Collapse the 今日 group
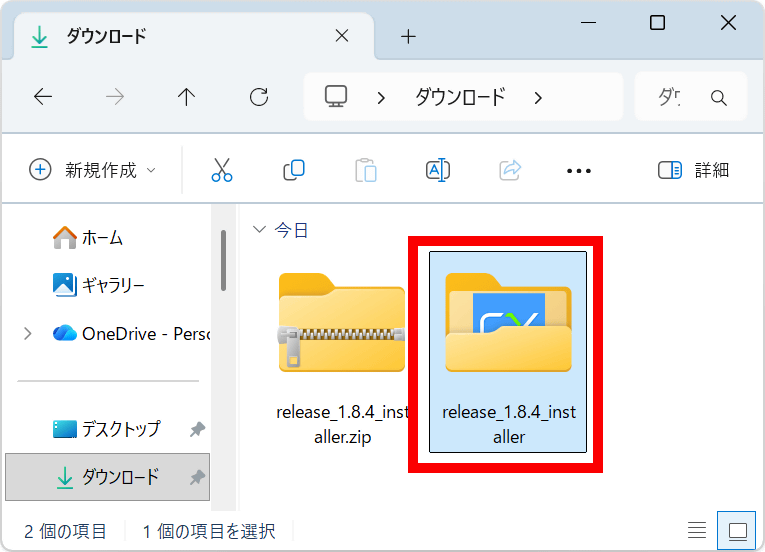This screenshot has height=552, width=765. [260, 230]
